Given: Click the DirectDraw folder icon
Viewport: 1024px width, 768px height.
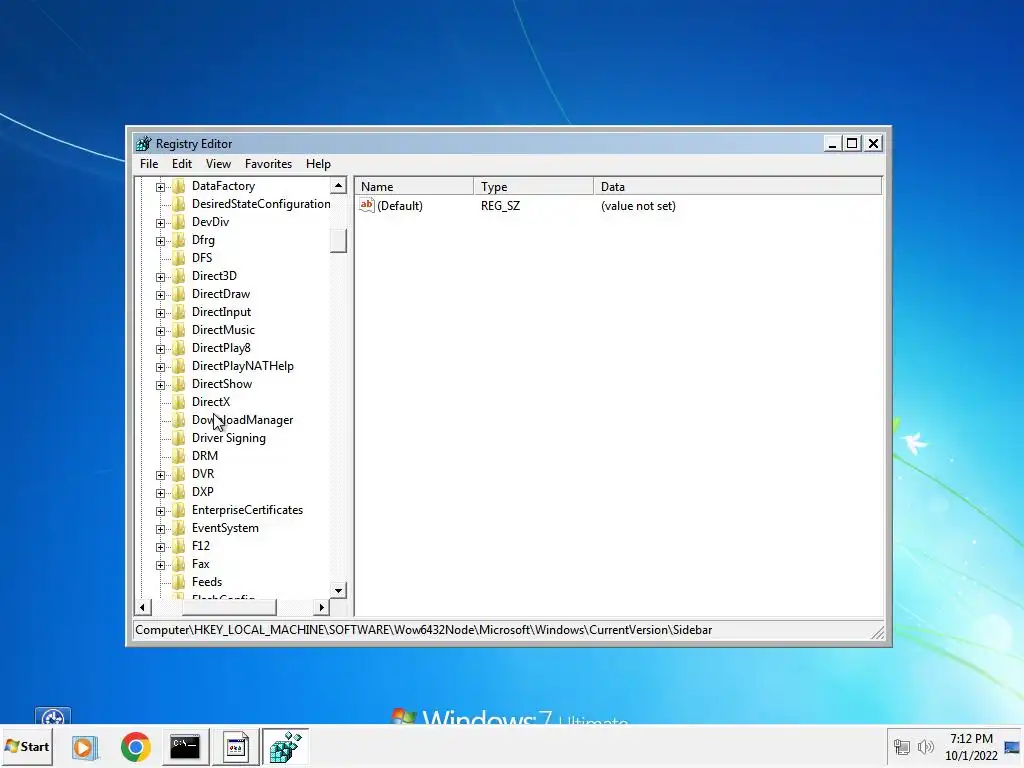Looking at the screenshot, I should click(178, 294).
